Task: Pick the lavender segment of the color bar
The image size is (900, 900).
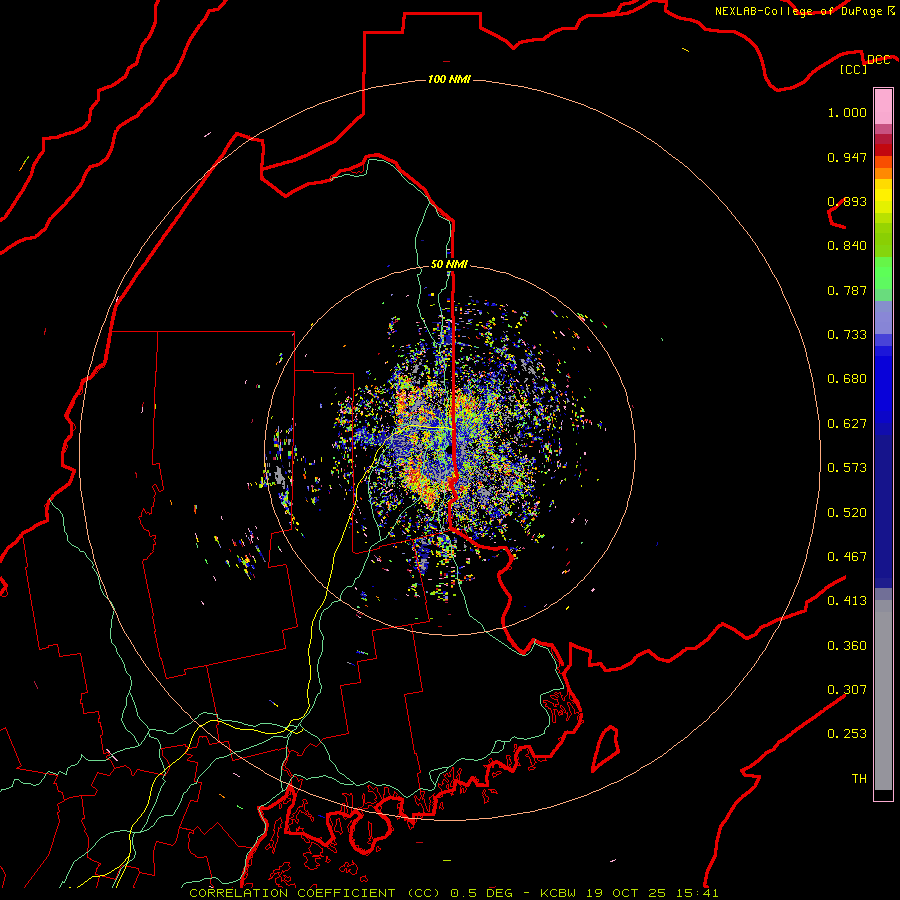Action: click(x=883, y=318)
